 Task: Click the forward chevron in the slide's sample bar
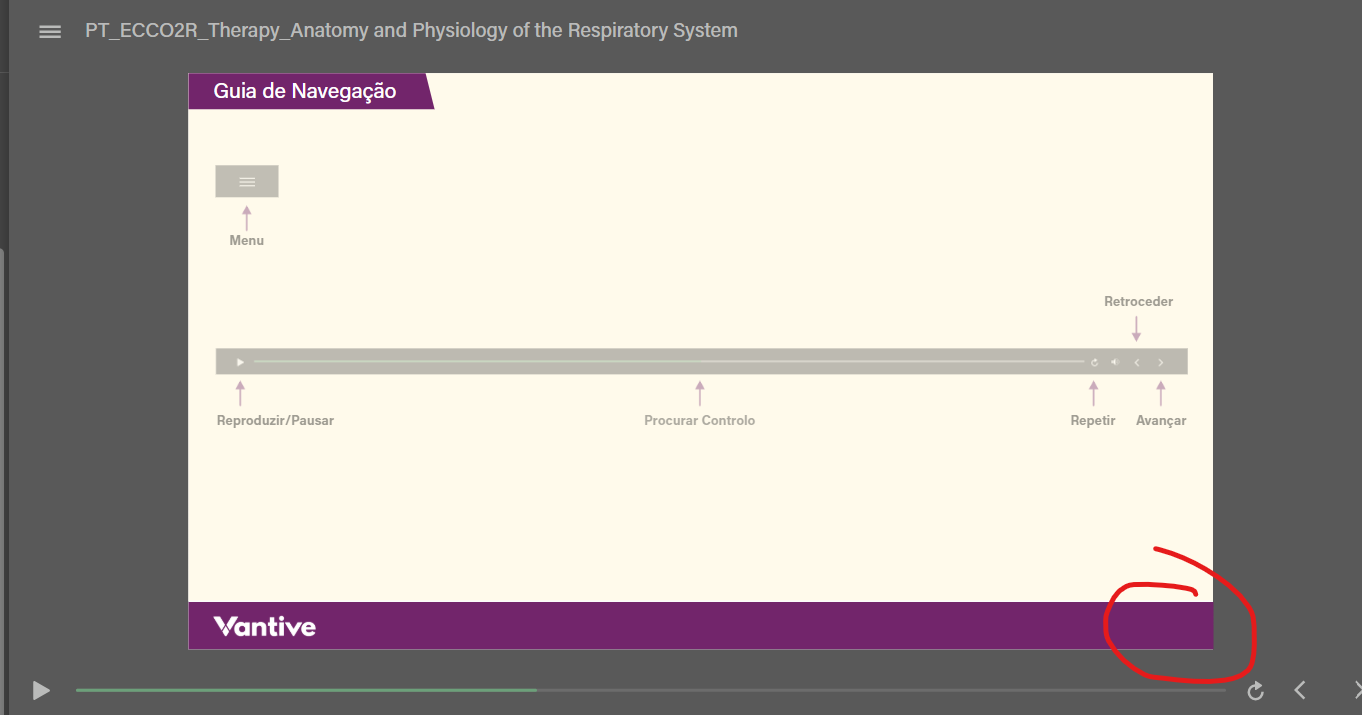click(1161, 362)
